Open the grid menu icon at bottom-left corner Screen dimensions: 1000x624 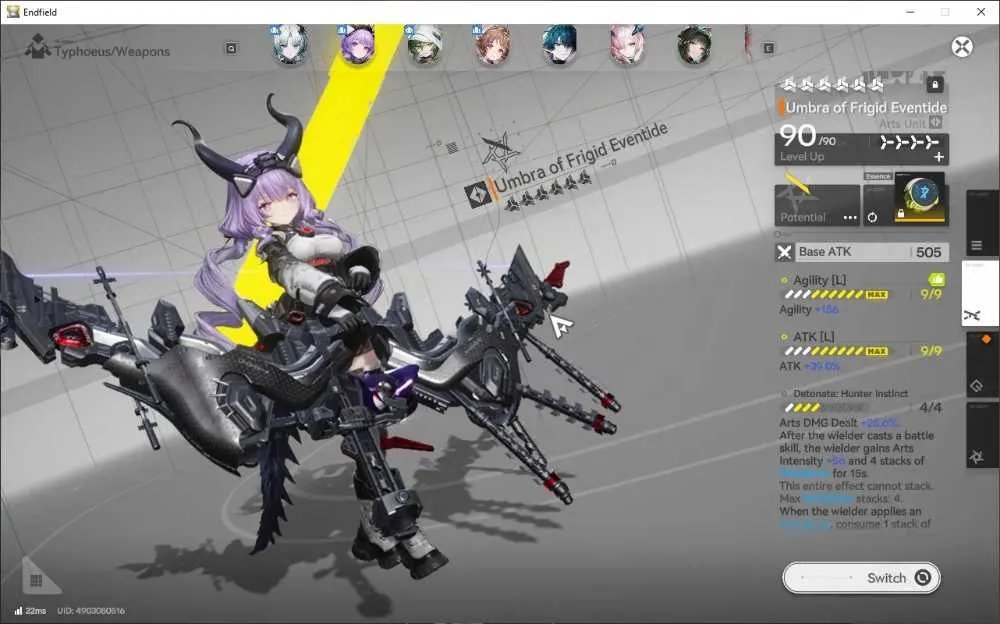(x=36, y=580)
